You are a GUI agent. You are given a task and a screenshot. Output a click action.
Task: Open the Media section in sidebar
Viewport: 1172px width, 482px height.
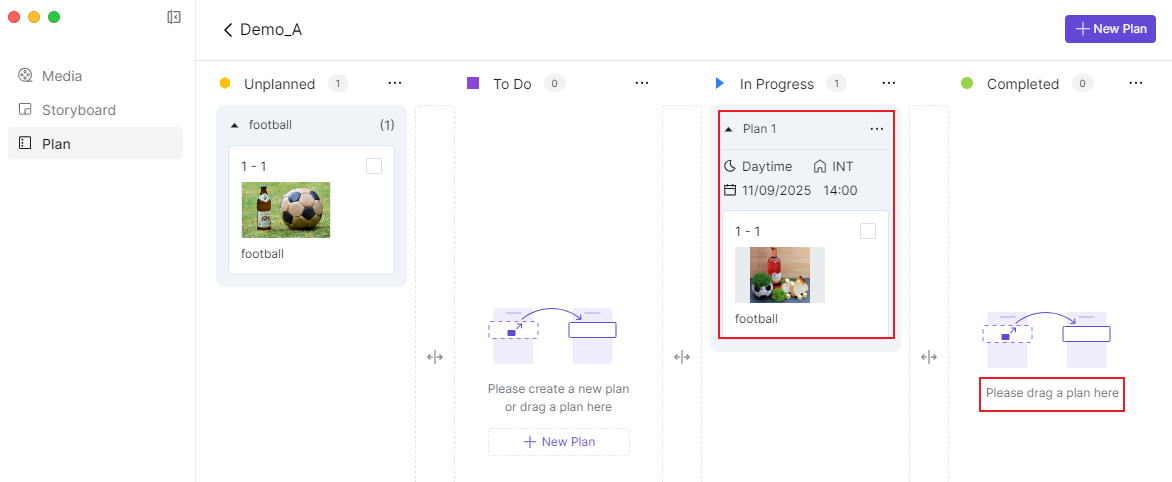coord(61,76)
